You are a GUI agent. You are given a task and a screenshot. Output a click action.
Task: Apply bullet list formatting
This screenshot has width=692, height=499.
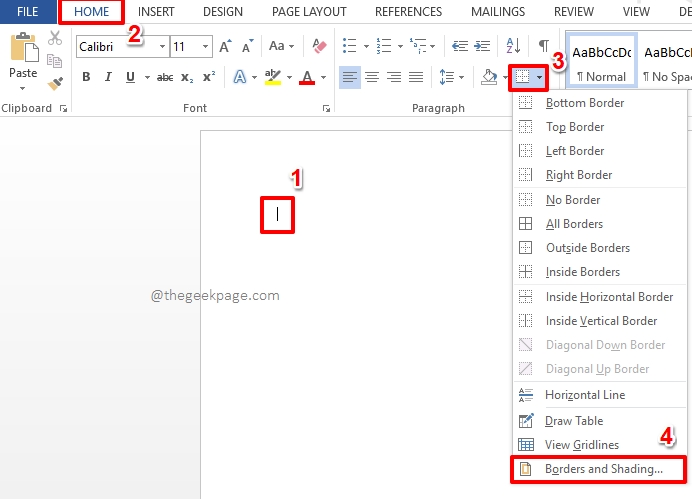pyautogui.click(x=350, y=45)
